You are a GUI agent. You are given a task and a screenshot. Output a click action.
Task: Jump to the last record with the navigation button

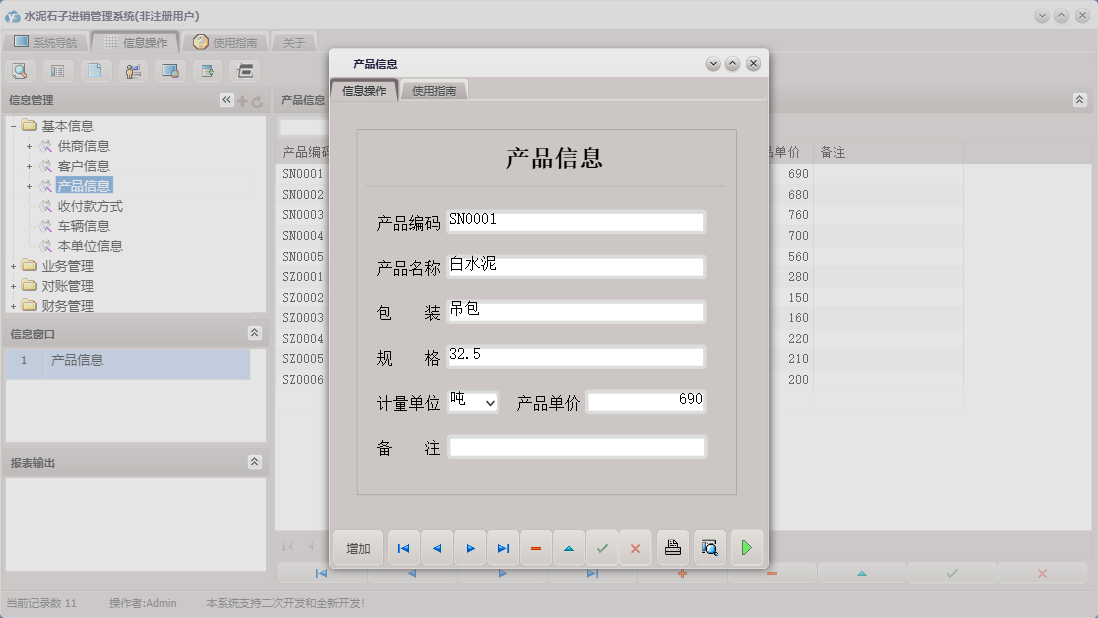pos(503,547)
